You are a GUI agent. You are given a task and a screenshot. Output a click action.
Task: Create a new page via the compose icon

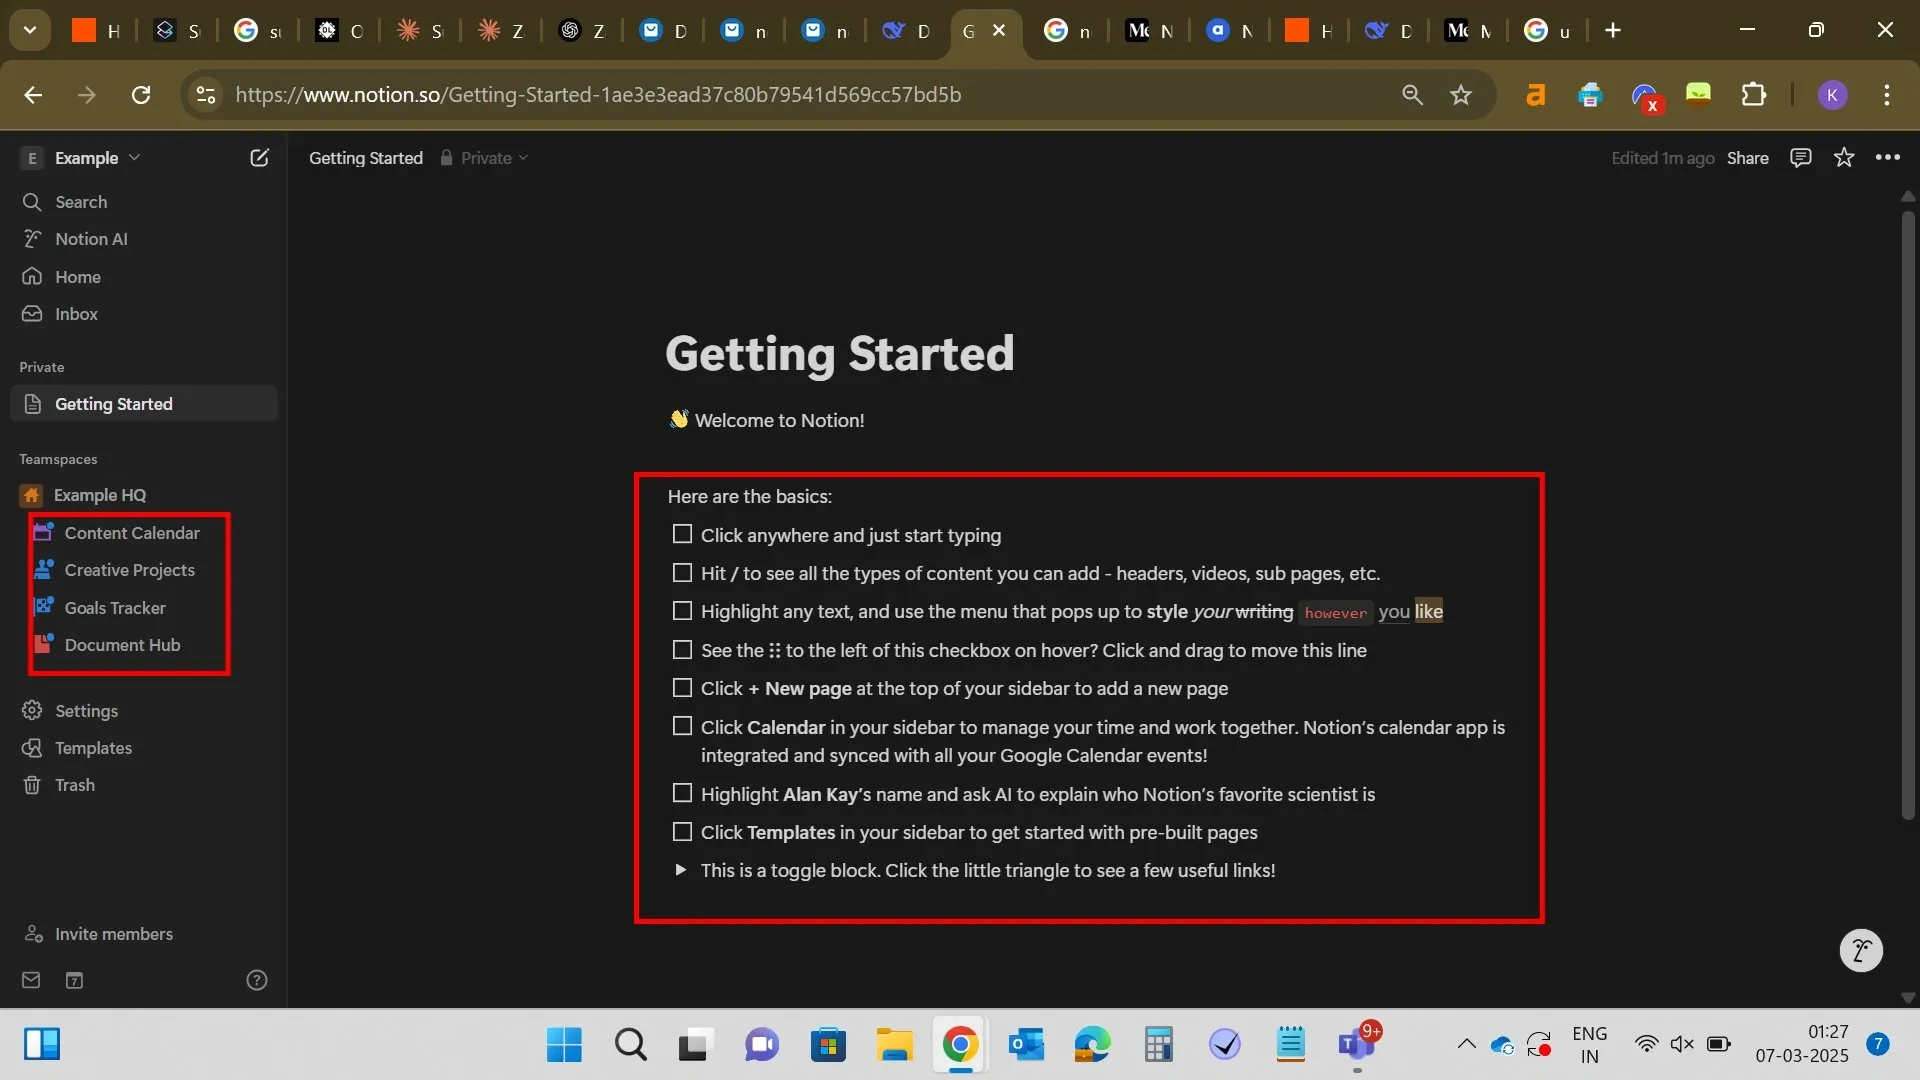click(x=260, y=157)
